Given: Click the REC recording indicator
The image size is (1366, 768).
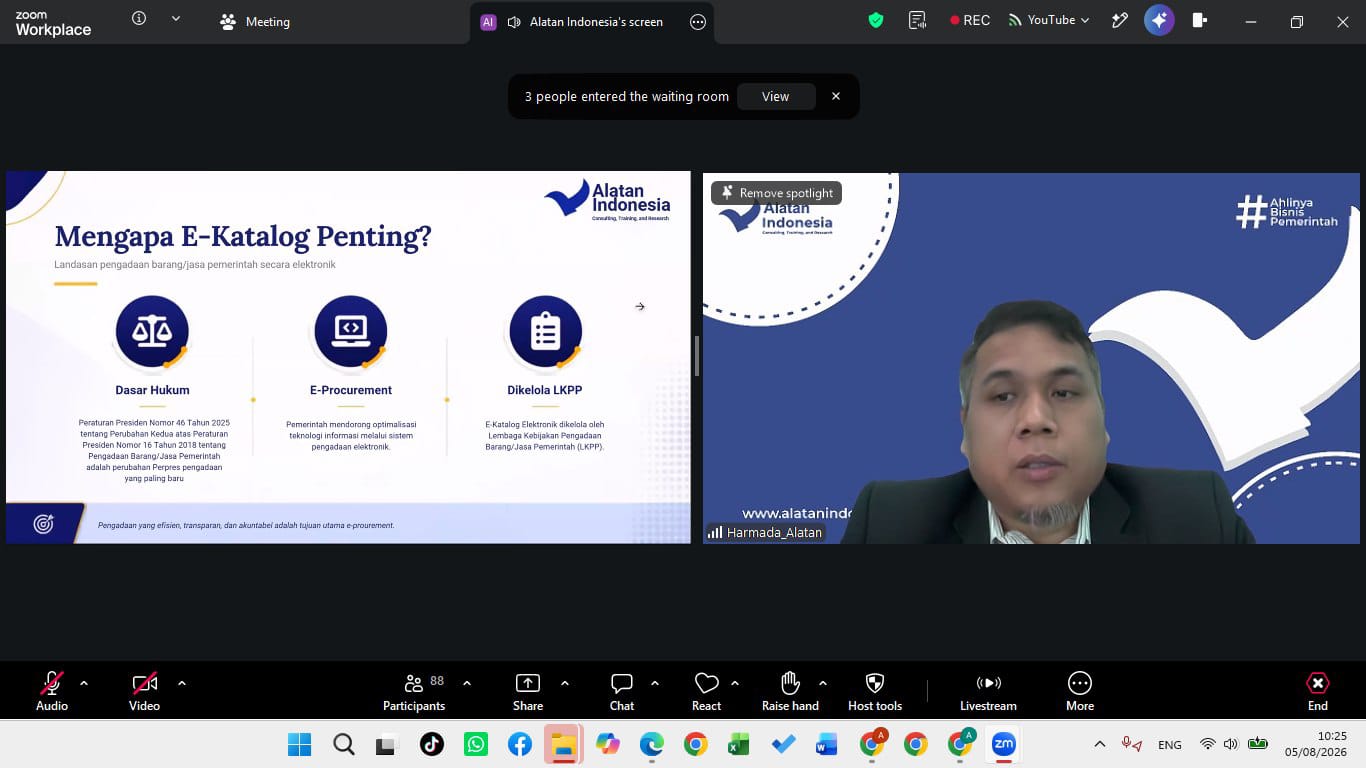Looking at the screenshot, I should [x=970, y=20].
